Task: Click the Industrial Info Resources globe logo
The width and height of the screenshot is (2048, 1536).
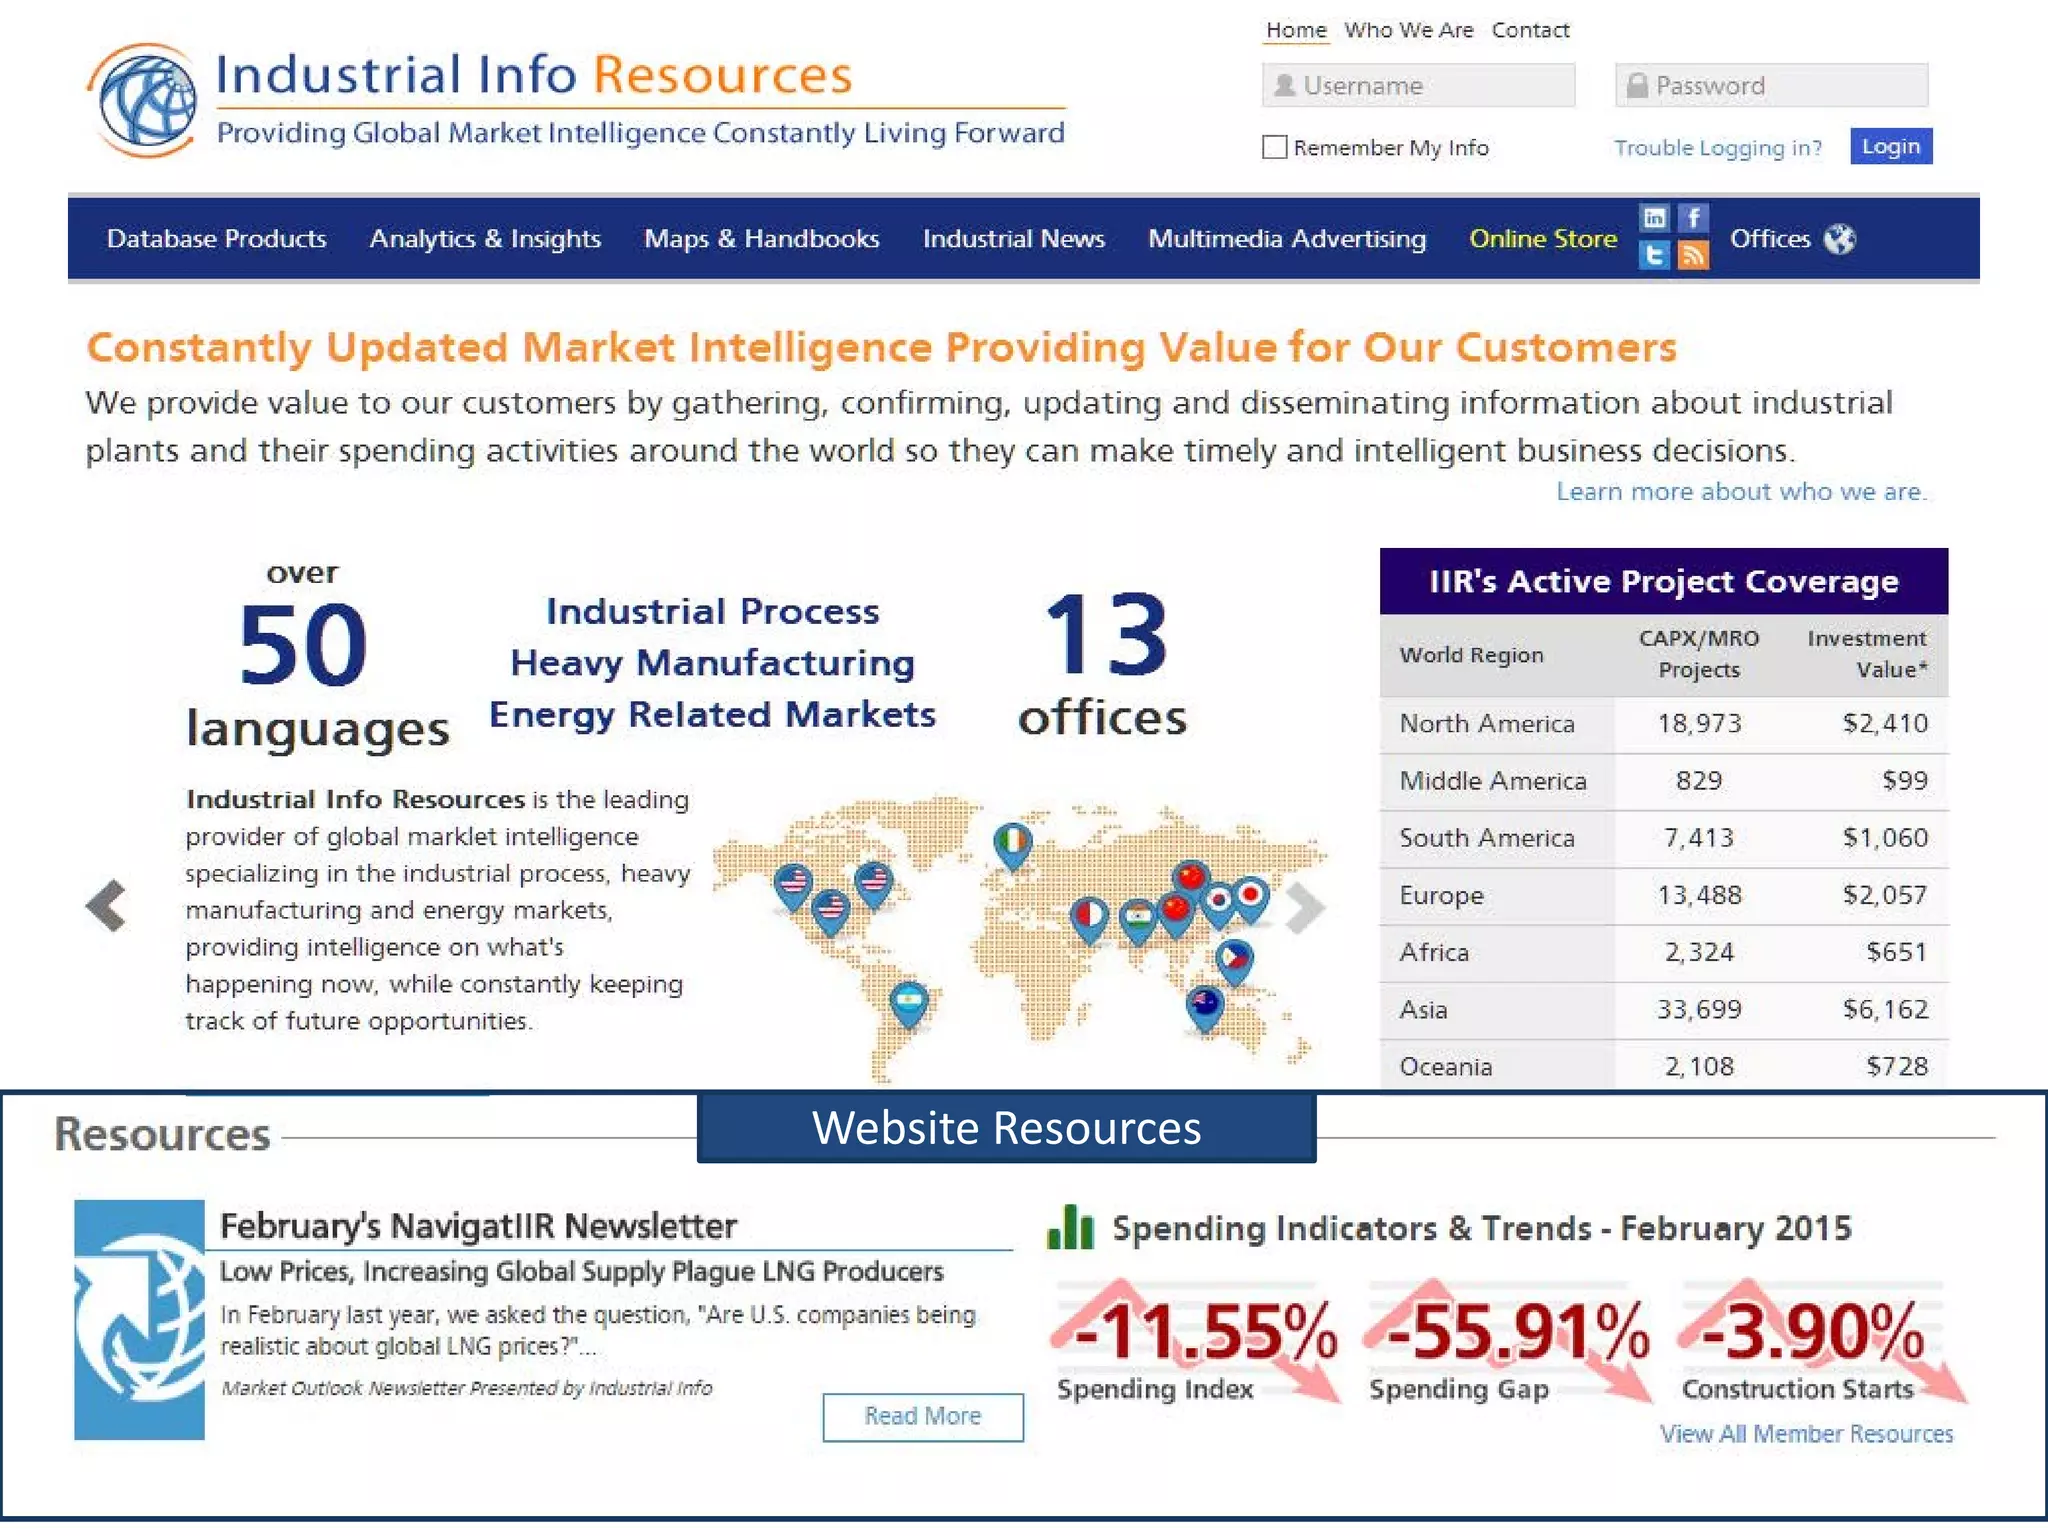Action: coord(144,100)
